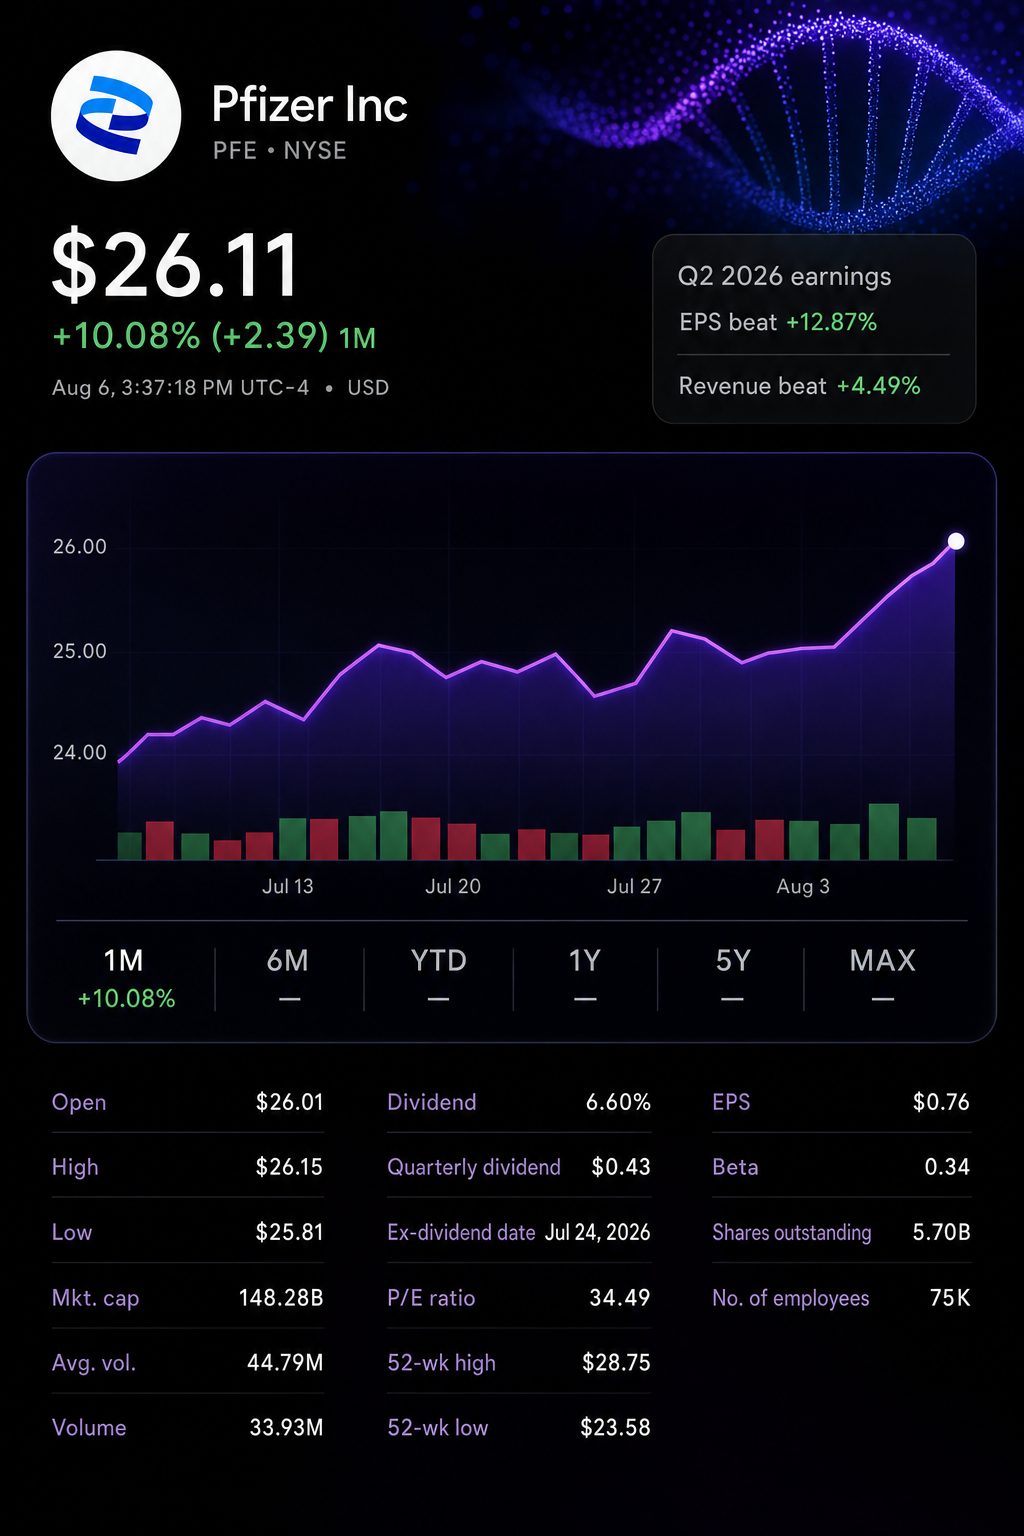Click the +10.08% under the 1M tab
This screenshot has height=1536, width=1024.
pyautogui.click(x=126, y=998)
